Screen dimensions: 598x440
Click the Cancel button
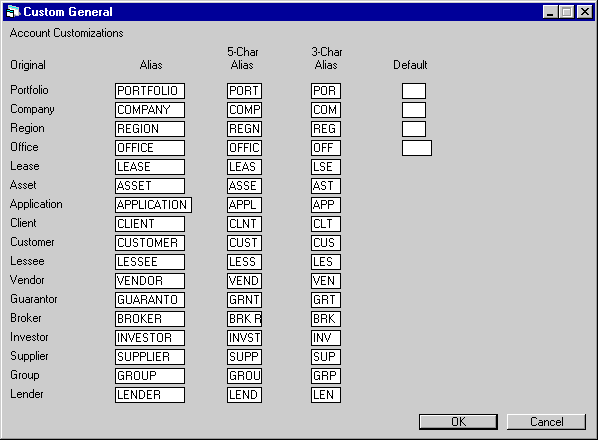546,422
